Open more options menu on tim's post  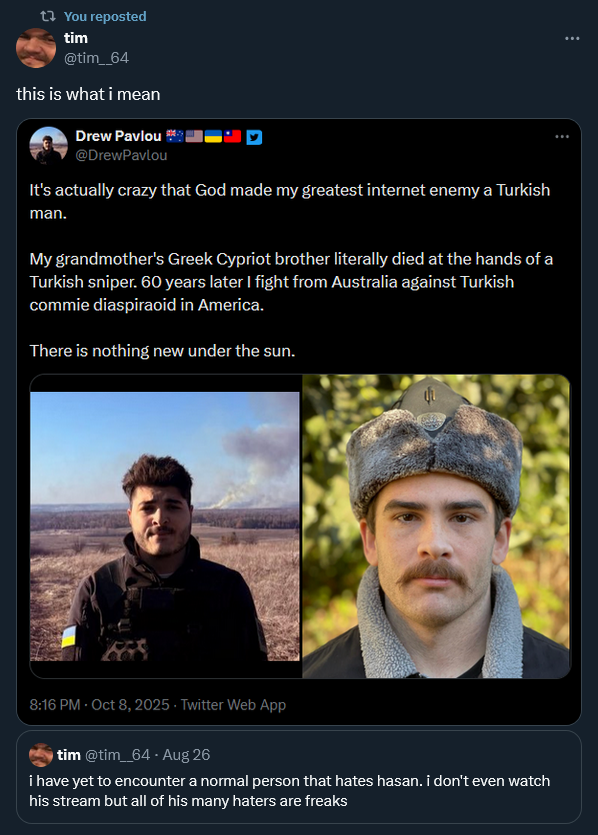pyautogui.click(x=572, y=37)
